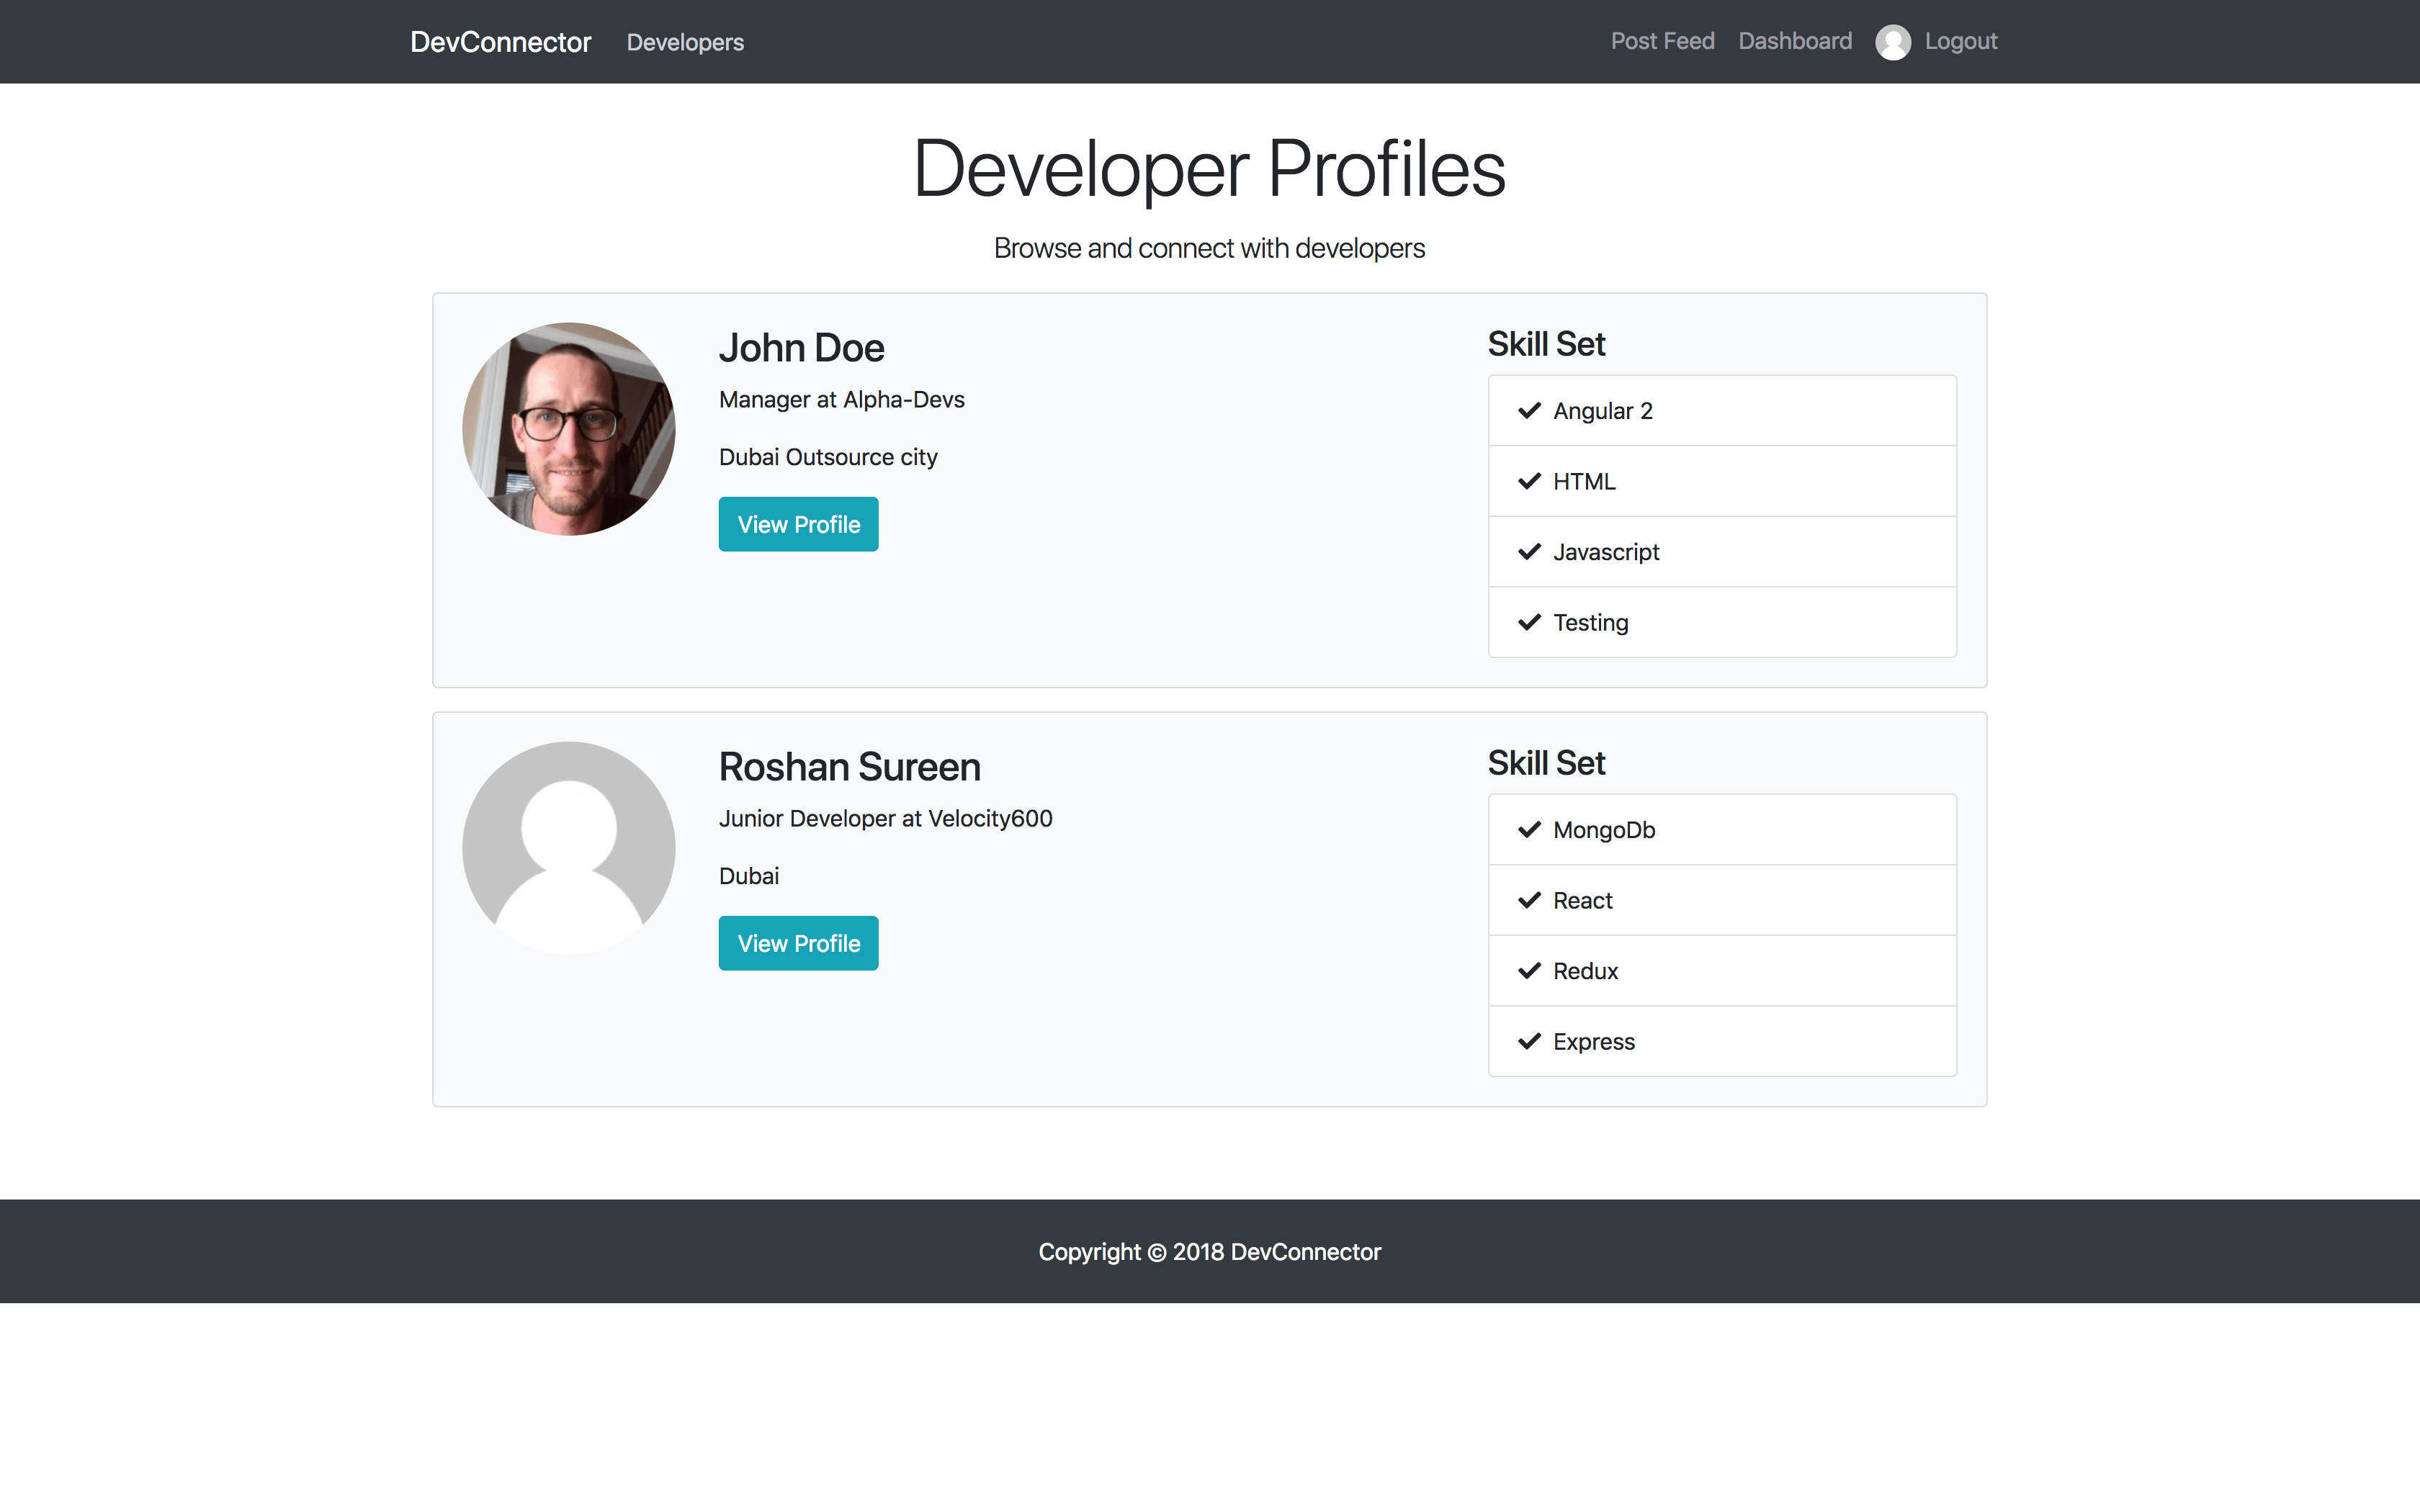The image size is (2420, 1512).
Task: Click the checkmark icon next to Testing
Action: pos(1529,622)
